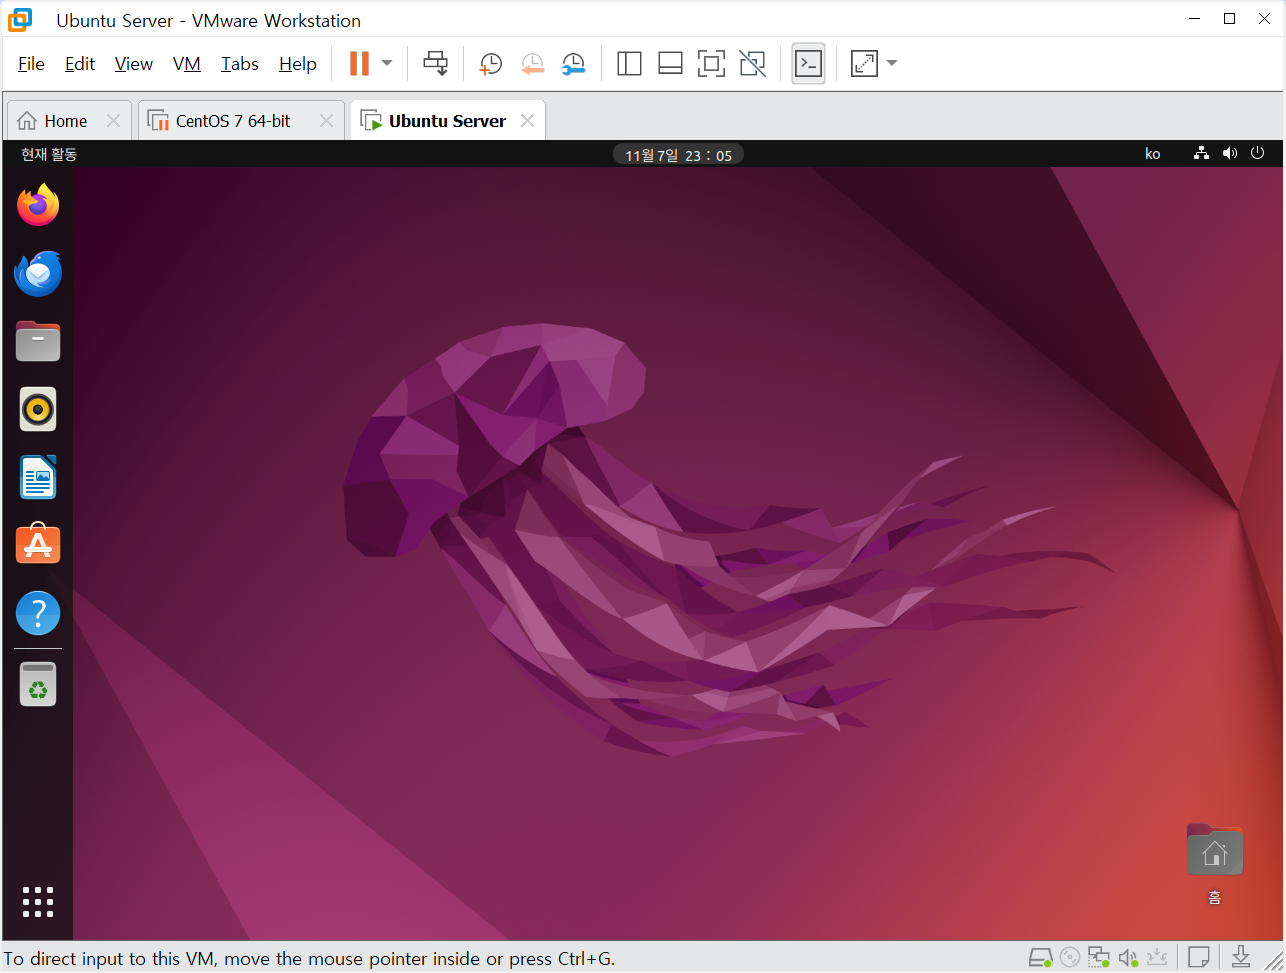Take a snapshot of this virtual machine

coord(491,64)
